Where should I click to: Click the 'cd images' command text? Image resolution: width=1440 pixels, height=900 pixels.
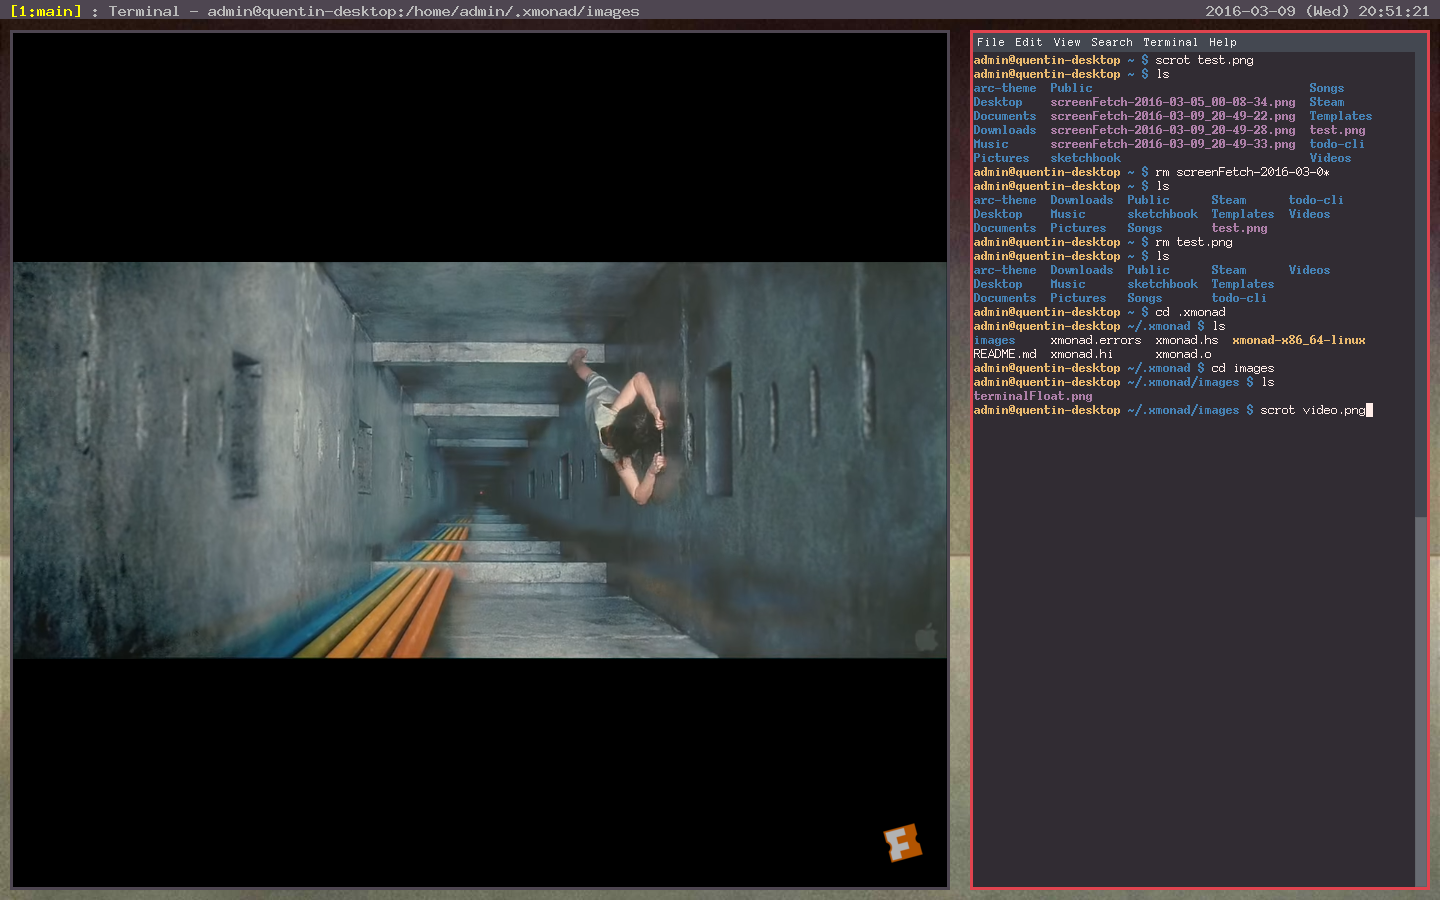[1242, 368]
